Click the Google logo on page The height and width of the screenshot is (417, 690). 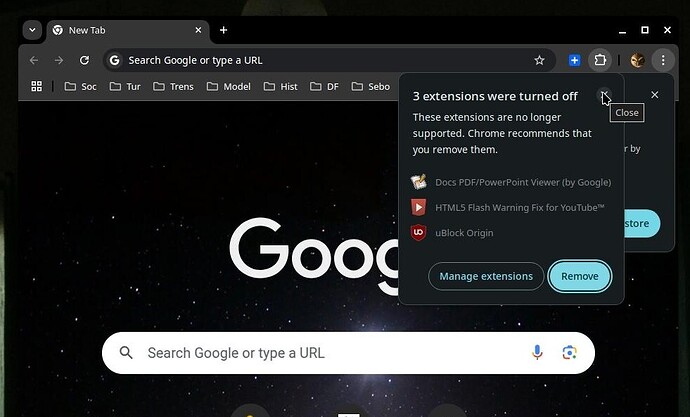click(x=314, y=255)
